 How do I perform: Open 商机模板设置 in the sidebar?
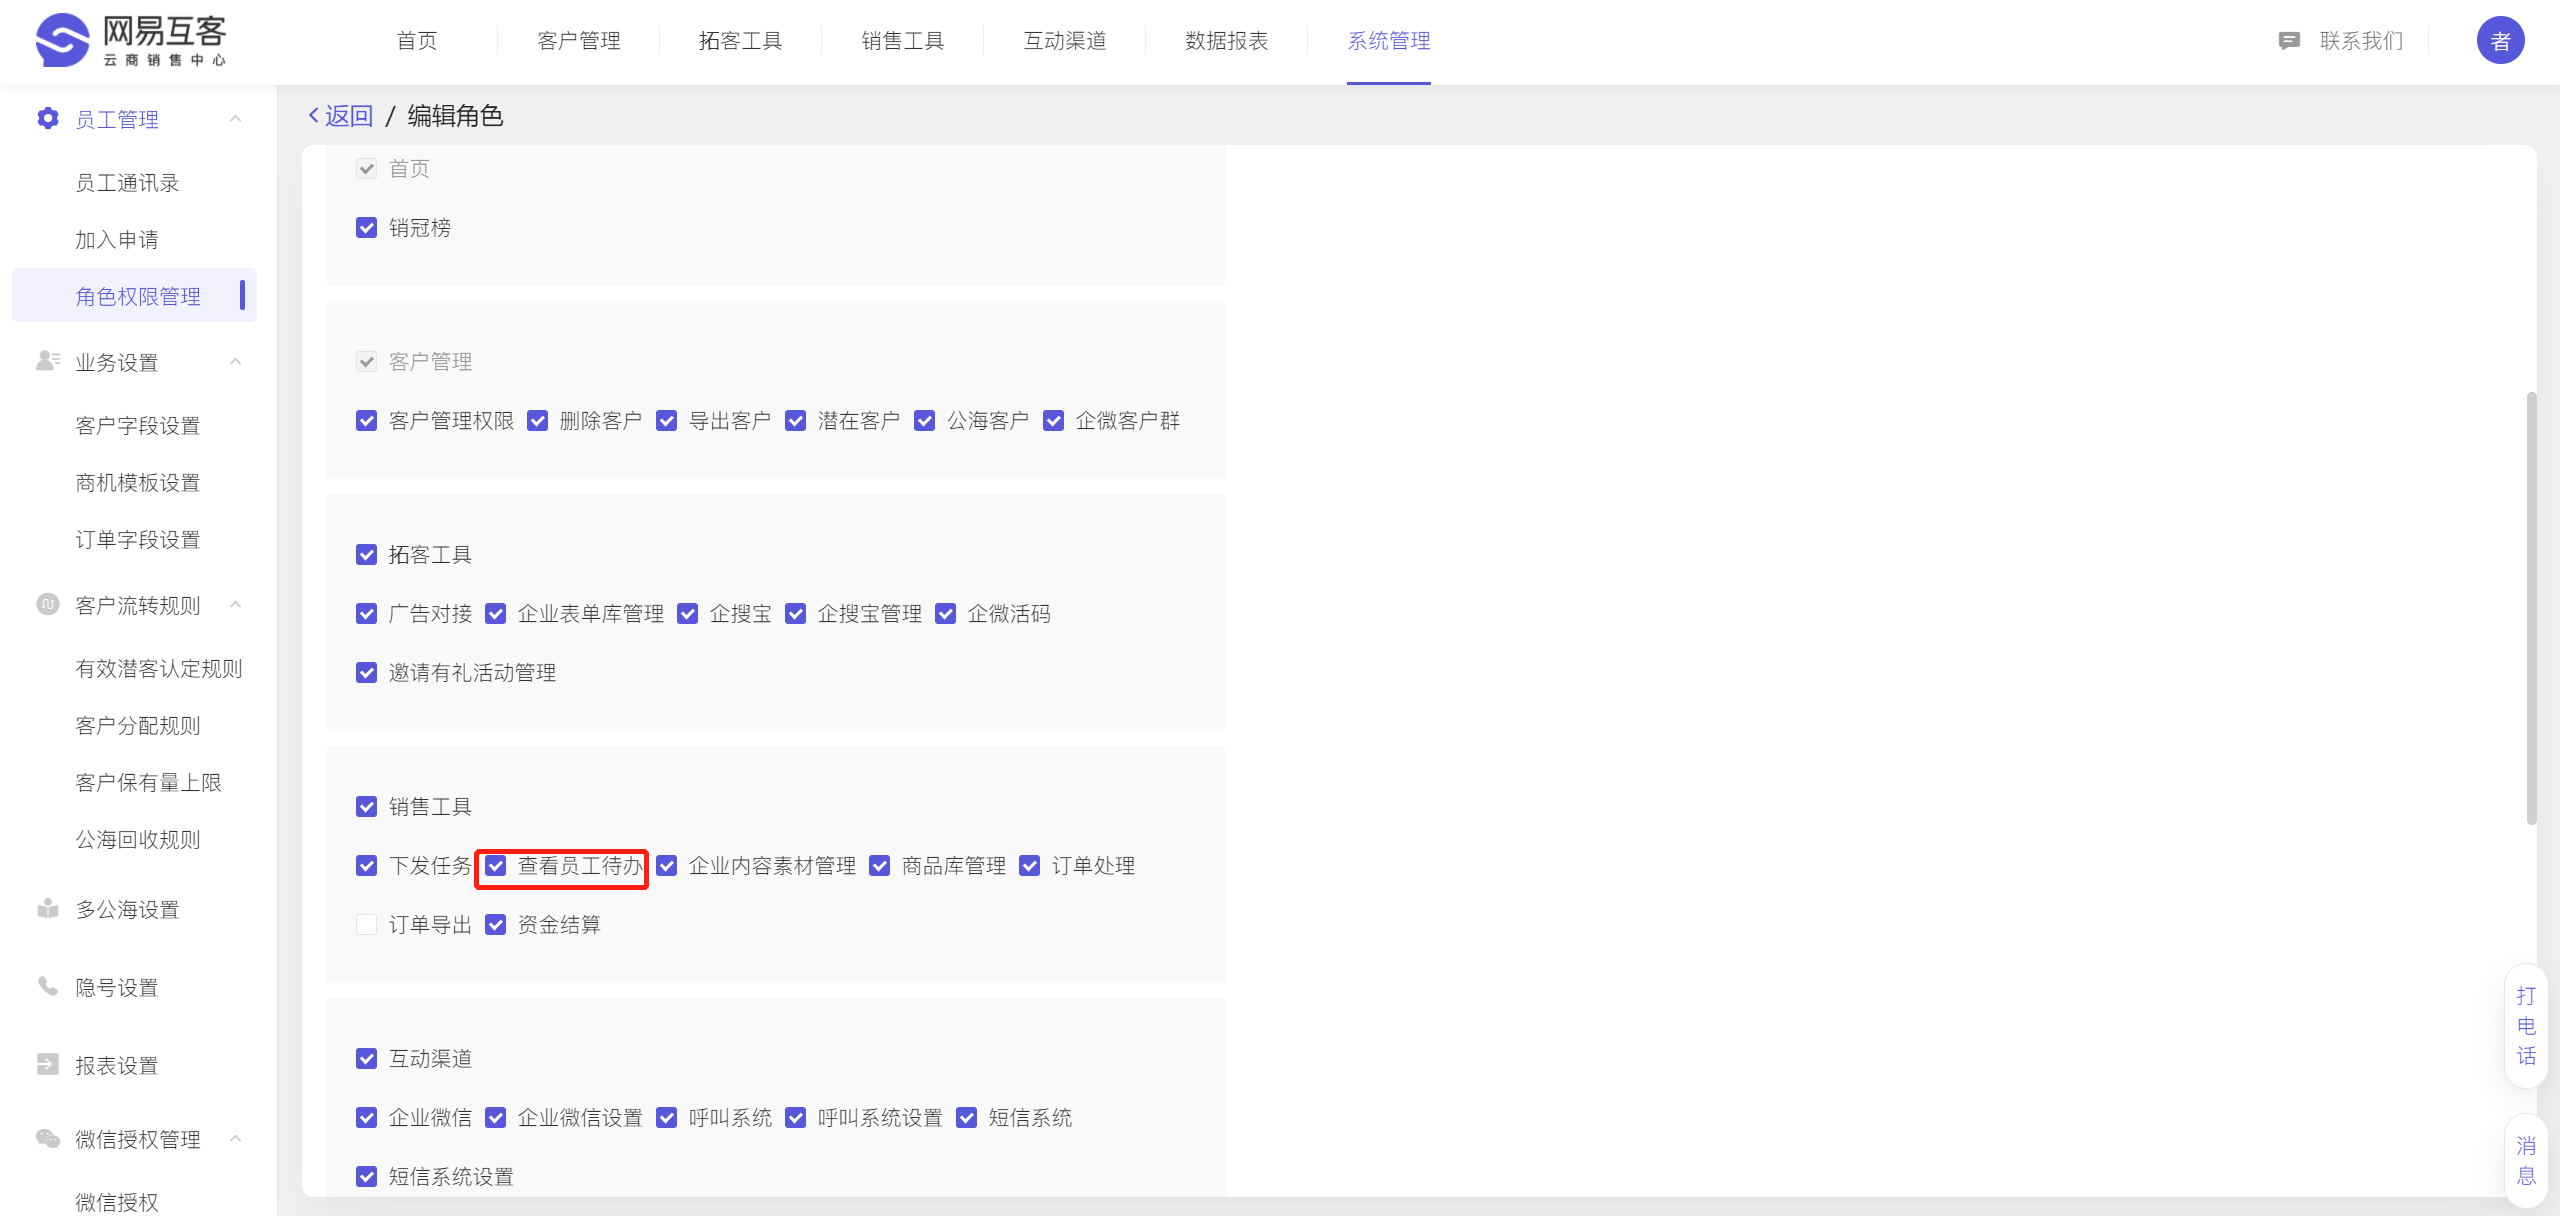138,483
